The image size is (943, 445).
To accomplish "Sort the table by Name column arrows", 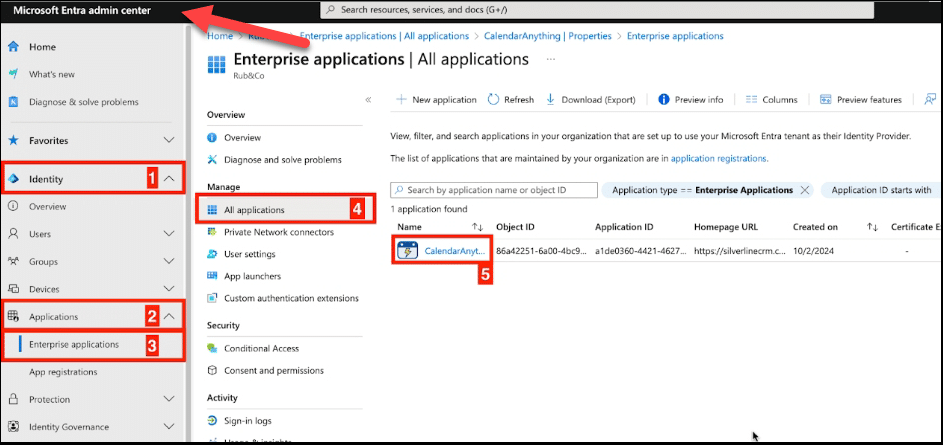I will [478, 227].
